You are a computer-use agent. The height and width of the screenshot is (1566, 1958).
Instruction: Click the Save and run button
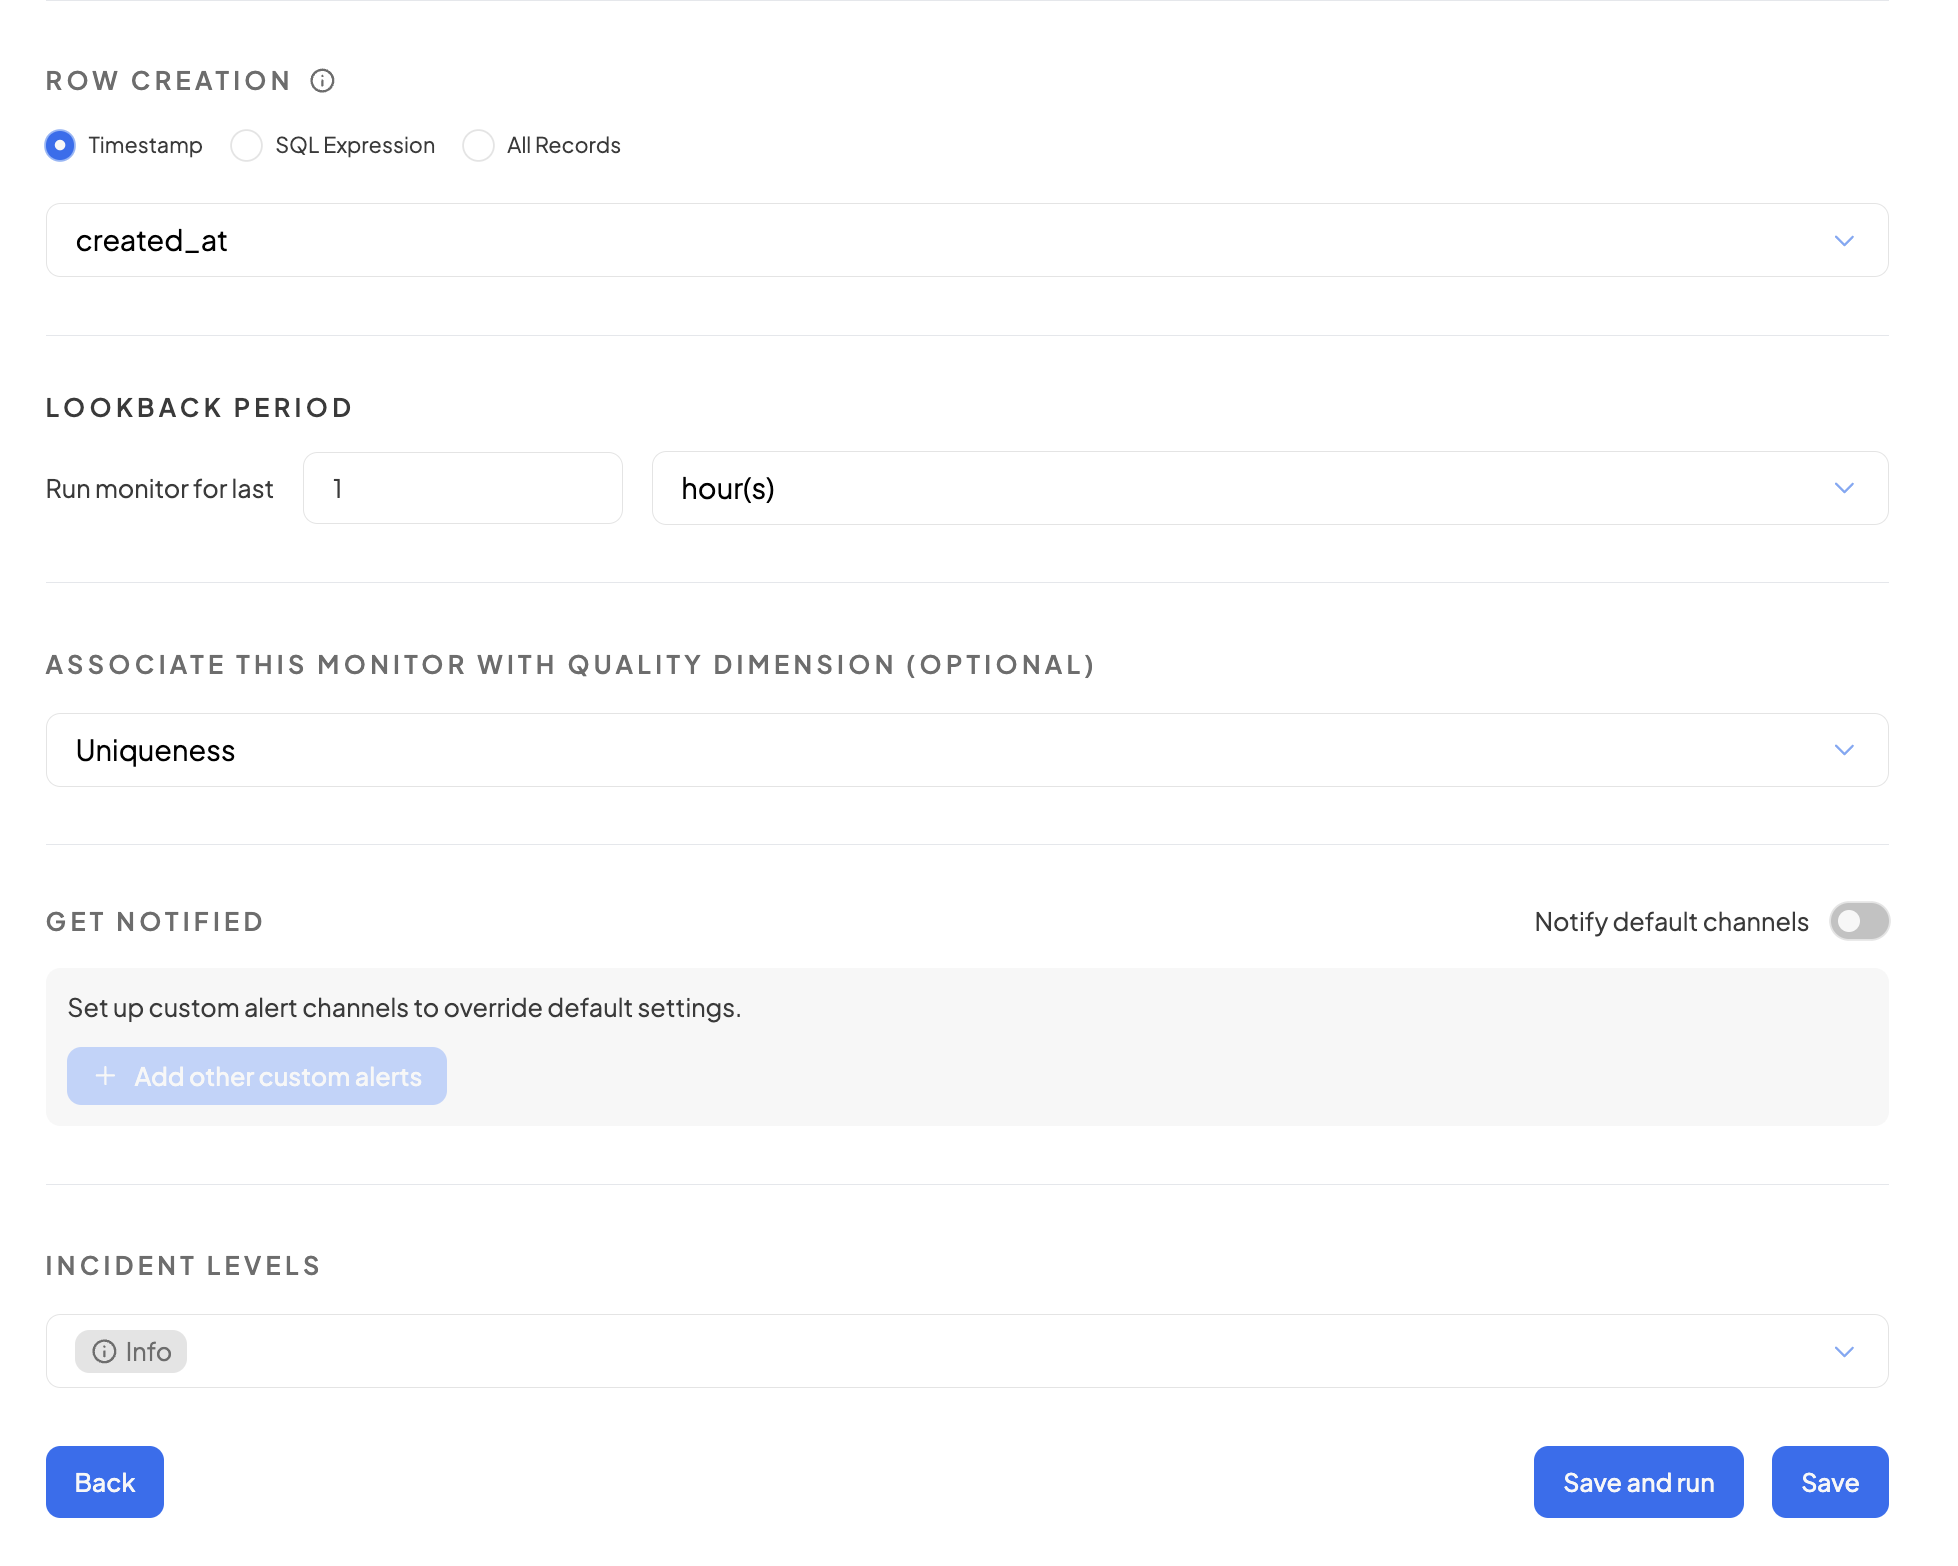coord(1638,1482)
